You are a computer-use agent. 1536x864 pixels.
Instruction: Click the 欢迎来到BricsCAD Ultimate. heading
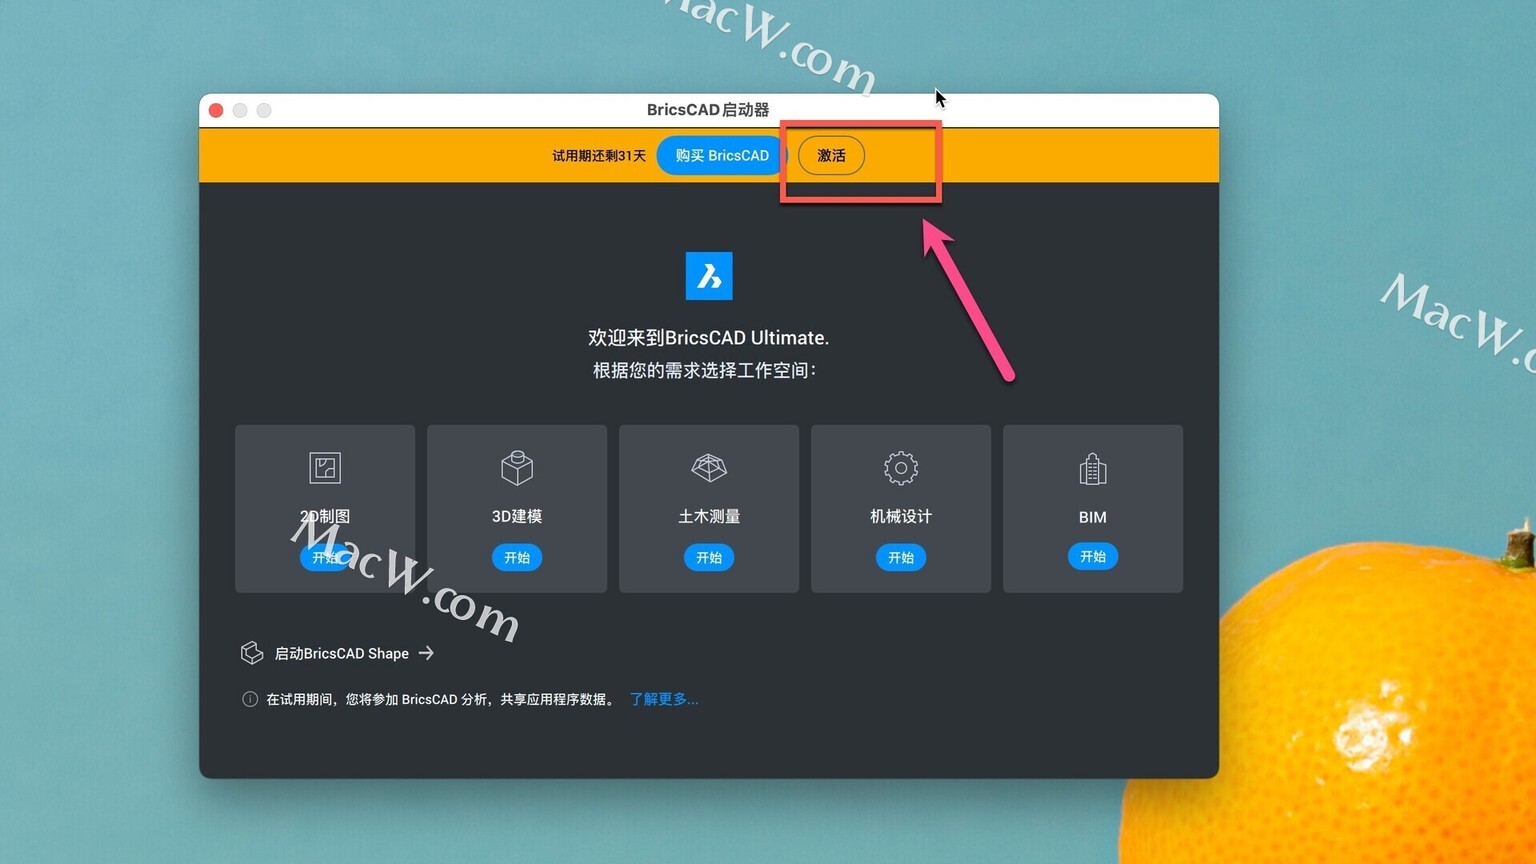point(709,338)
